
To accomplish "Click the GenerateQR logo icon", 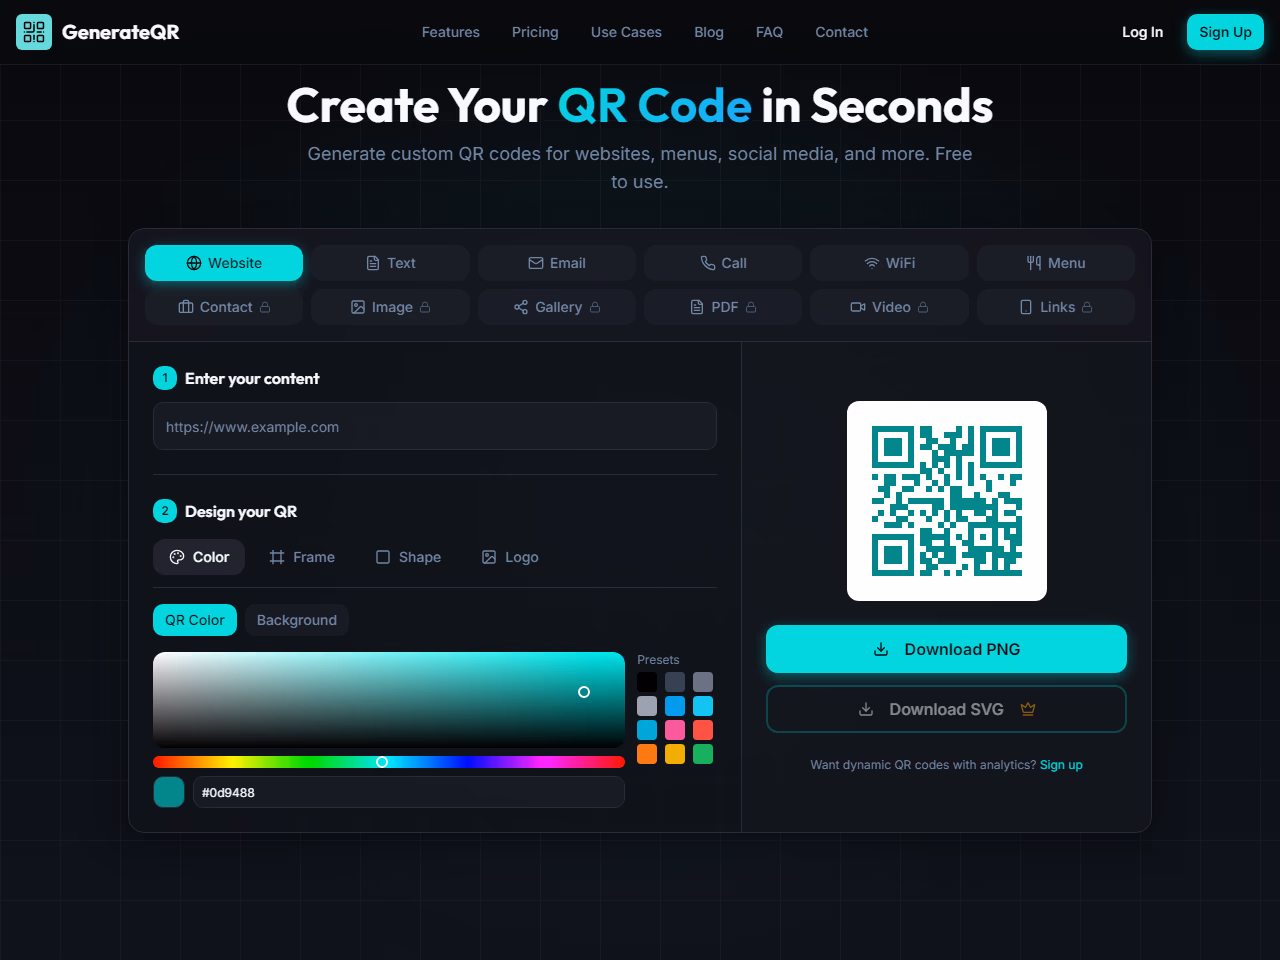I will (x=34, y=32).
